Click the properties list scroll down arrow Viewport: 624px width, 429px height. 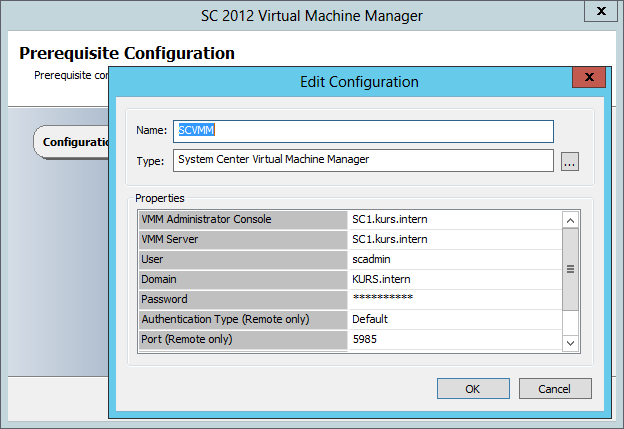tap(570, 343)
